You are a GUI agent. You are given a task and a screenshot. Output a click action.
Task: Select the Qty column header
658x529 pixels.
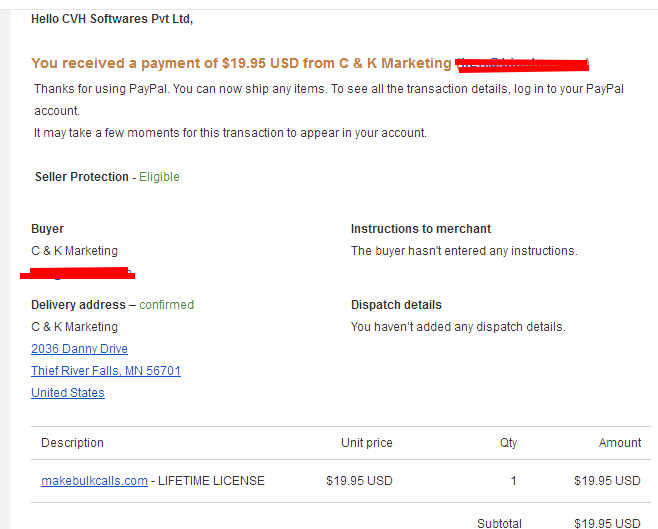click(509, 443)
